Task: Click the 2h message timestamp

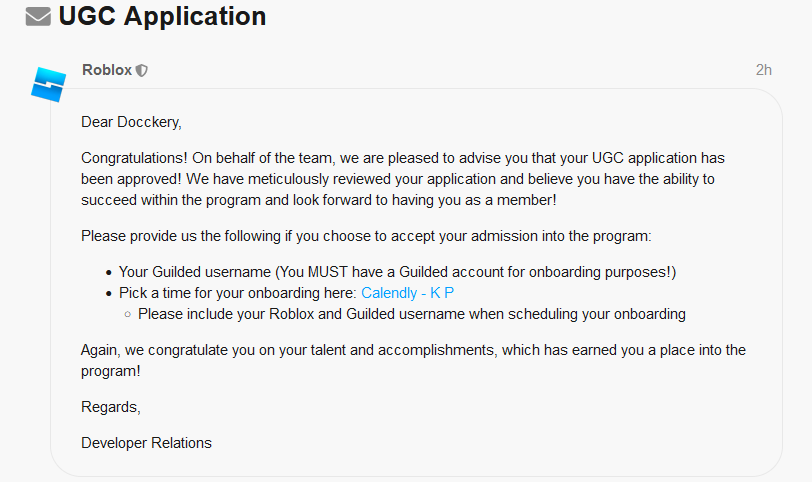Action: 763,70
